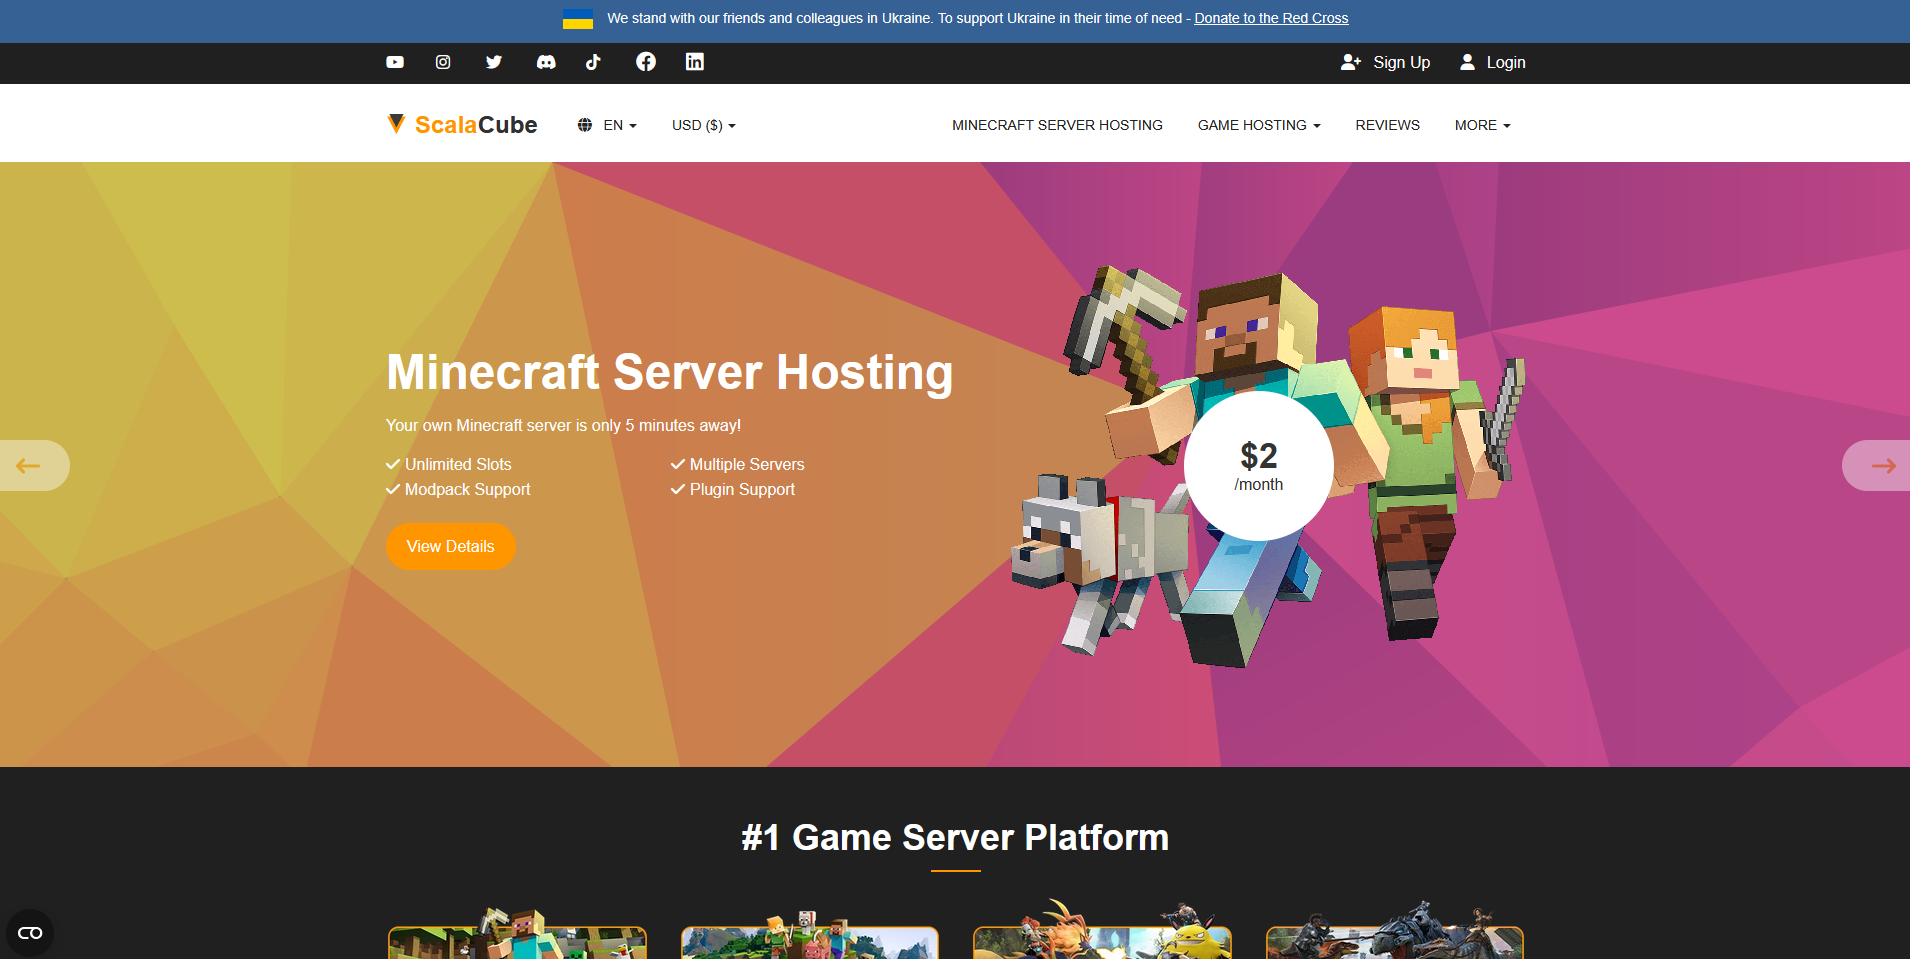Follow Donate to the Red Cross link
The height and width of the screenshot is (959, 1910).
pos(1271,18)
